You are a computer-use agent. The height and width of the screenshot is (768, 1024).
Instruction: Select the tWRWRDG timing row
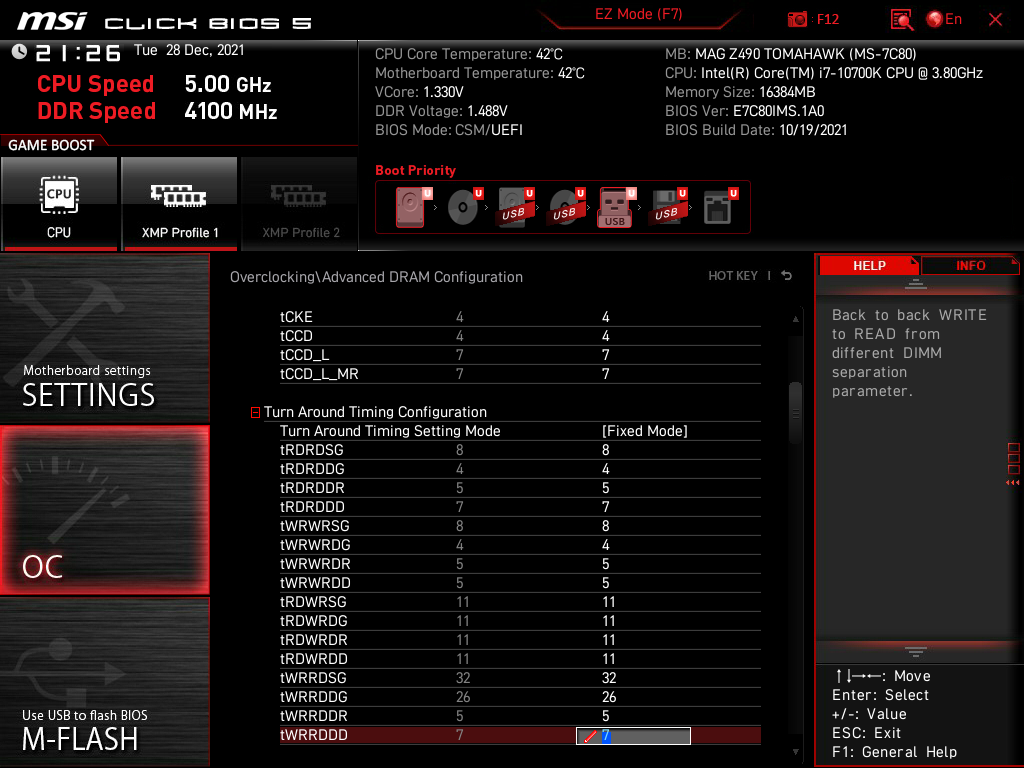click(x=520, y=545)
